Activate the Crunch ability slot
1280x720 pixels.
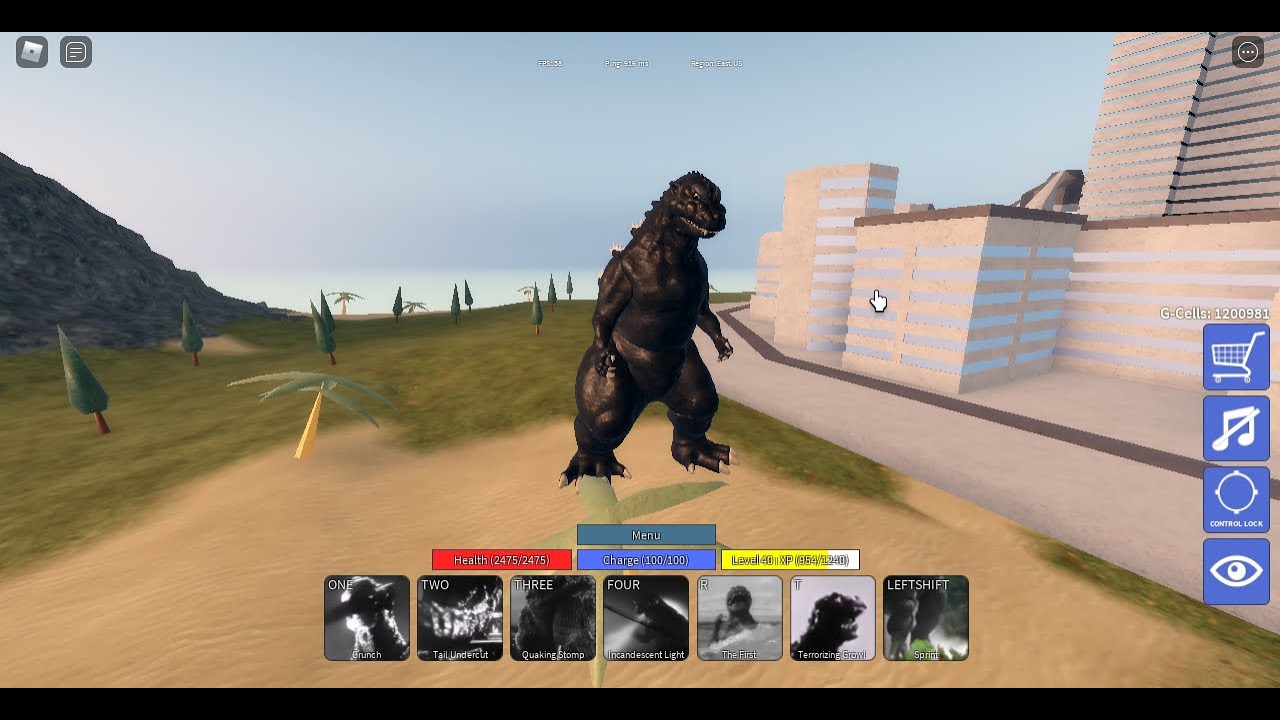pos(367,618)
